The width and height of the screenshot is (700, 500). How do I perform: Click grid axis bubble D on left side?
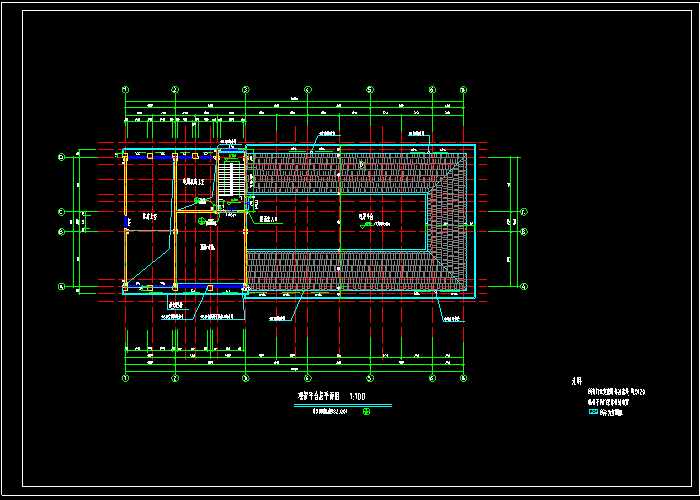[61, 156]
